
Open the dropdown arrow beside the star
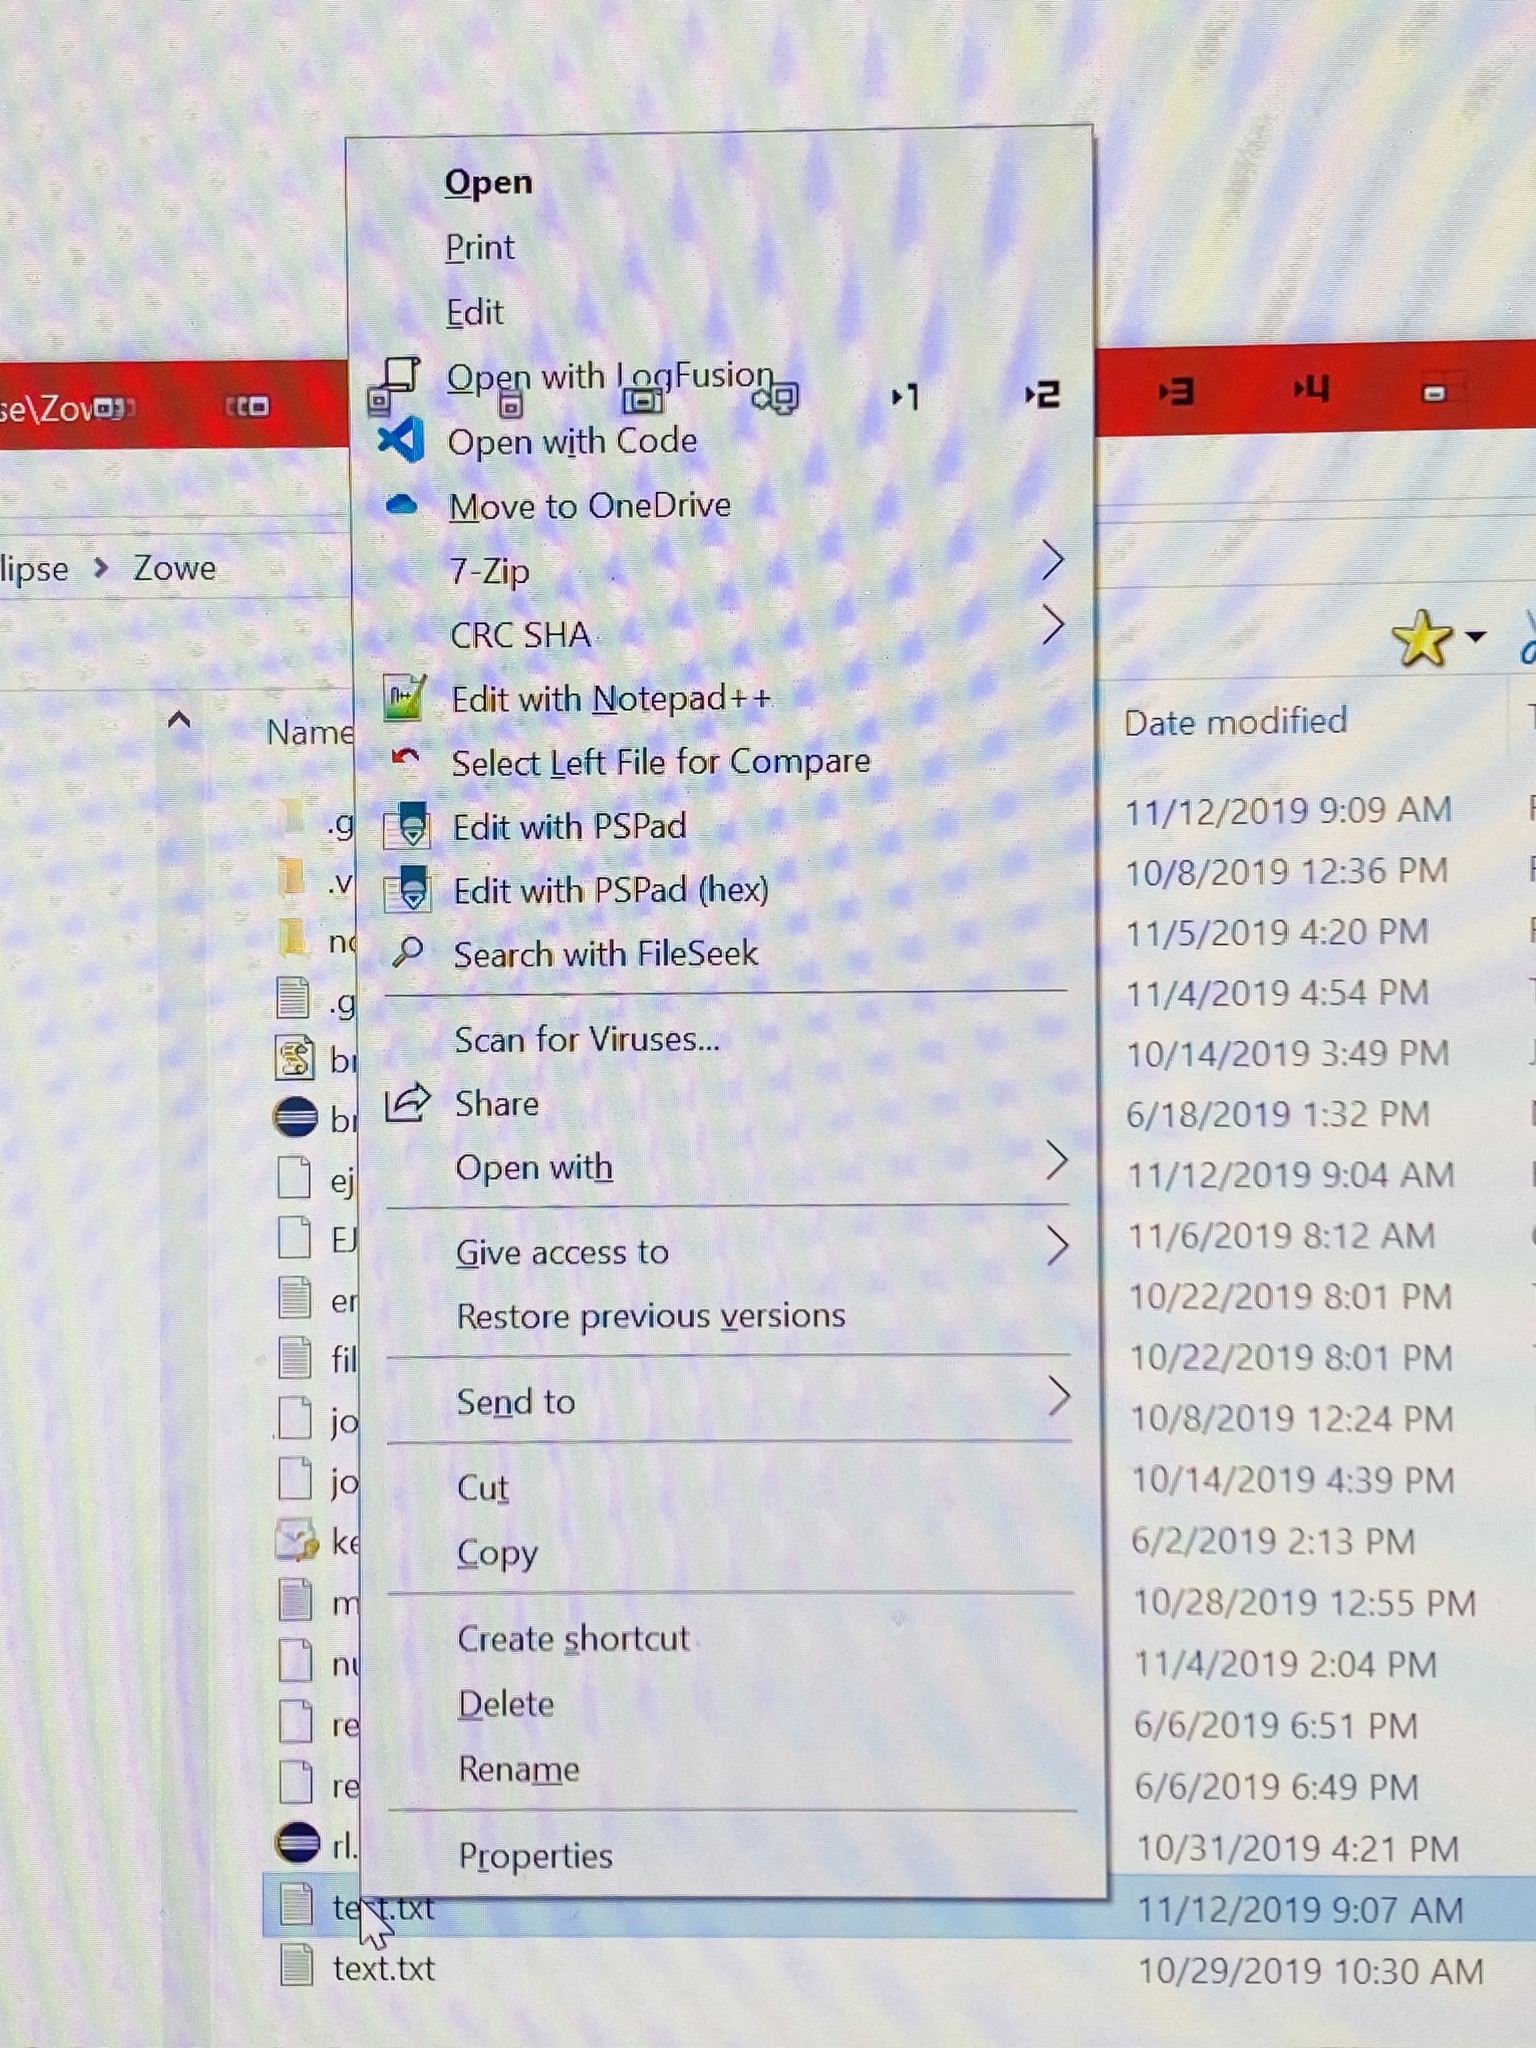(x=1475, y=636)
